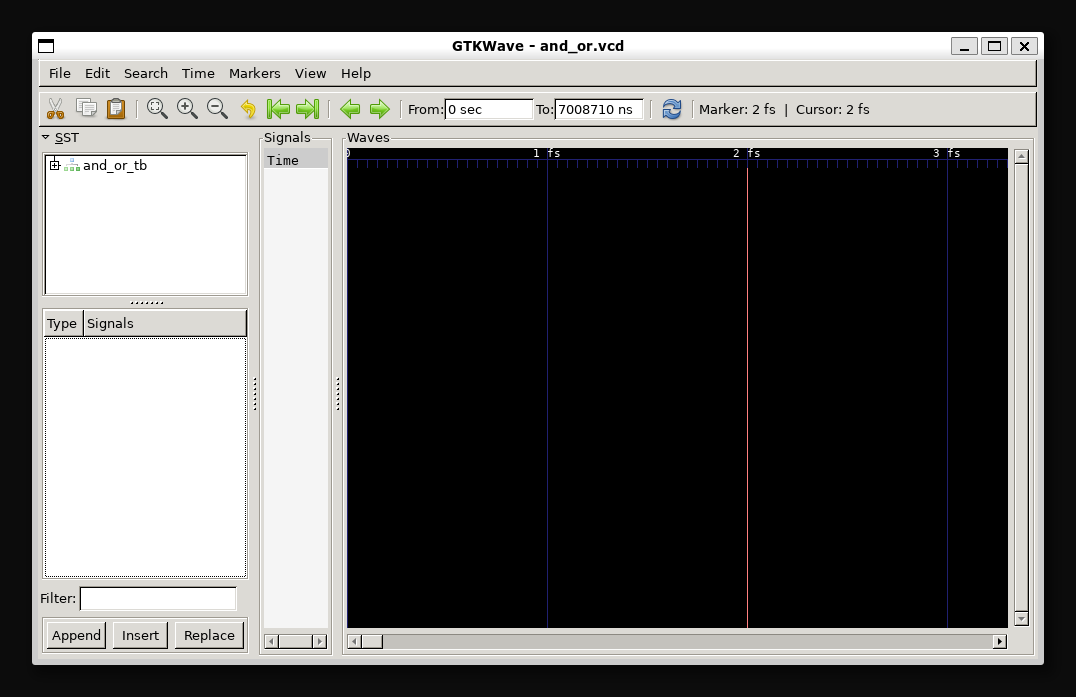This screenshot has width=1076, height=697.
Task: Click the dotted grip left of Signals pane
Action: click(x=255, y=394)
